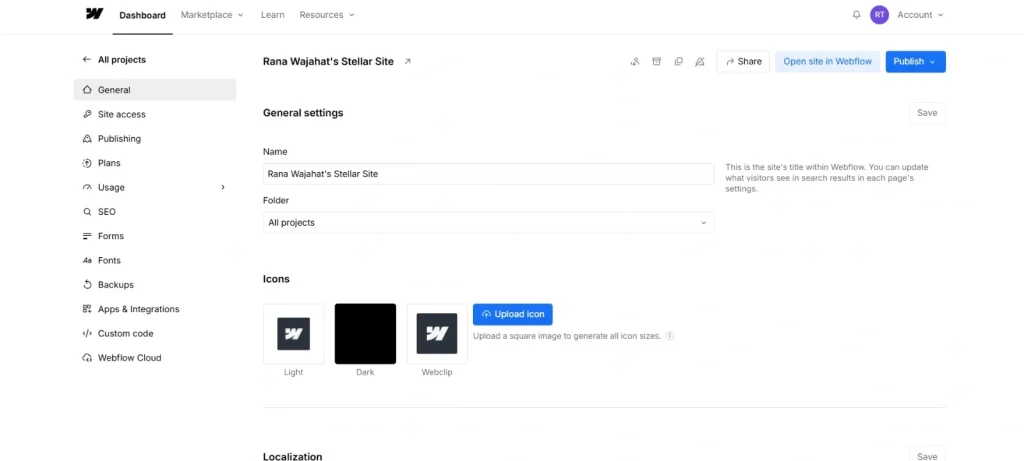Screen dimensions: 1024x461
Task: Click the archive site icon
Action: coord(656,61)
